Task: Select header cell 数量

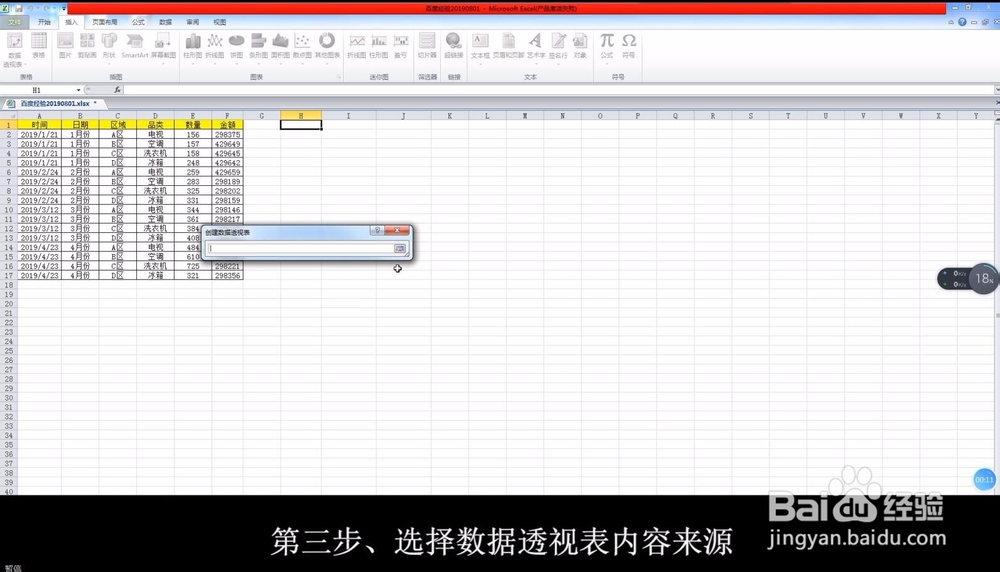Action: (193, 125)
